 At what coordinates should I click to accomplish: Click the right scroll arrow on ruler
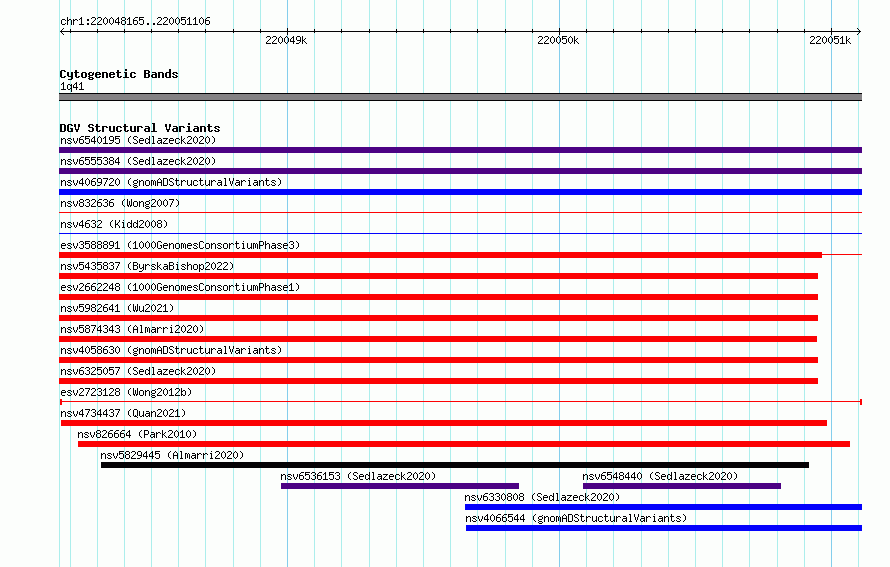click(858, 32)
